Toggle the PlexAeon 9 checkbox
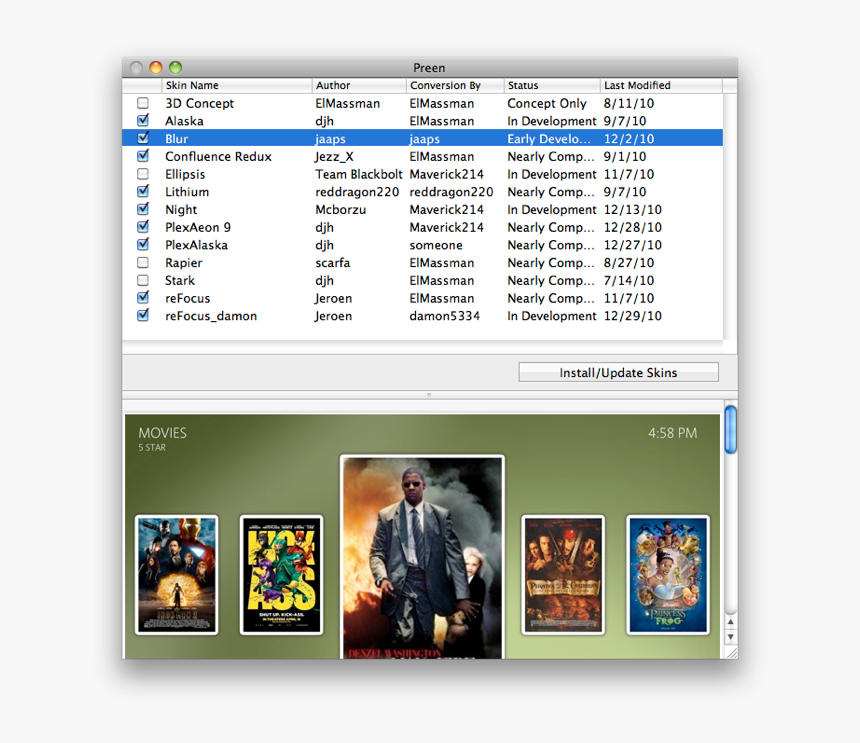 click(x=143, y=227)
